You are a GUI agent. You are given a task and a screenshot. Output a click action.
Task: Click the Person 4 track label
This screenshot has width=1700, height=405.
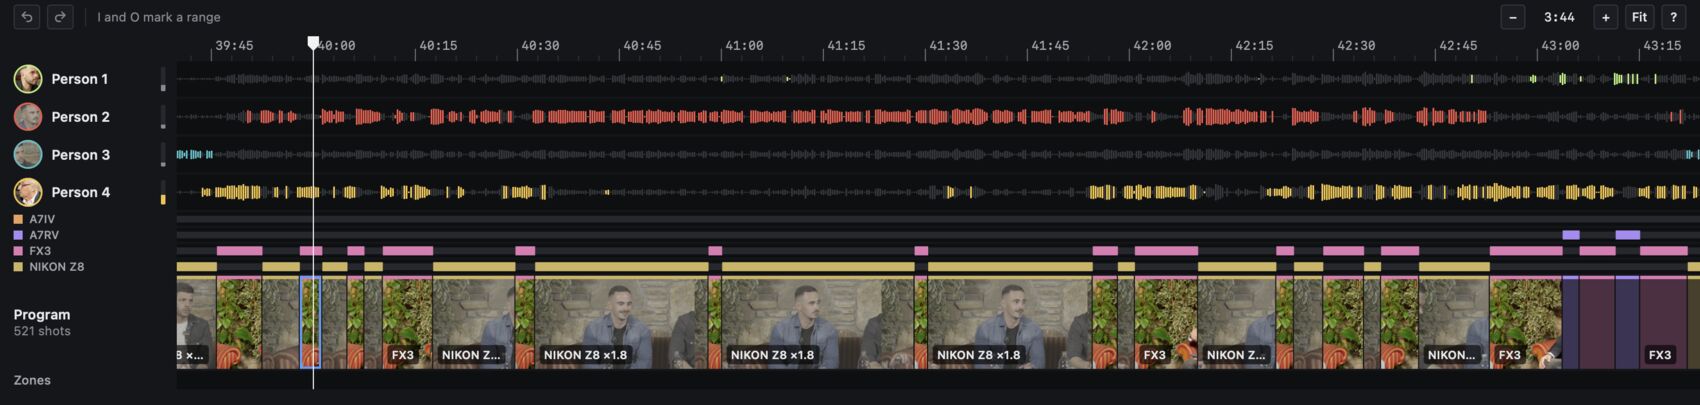coord(81,192)
